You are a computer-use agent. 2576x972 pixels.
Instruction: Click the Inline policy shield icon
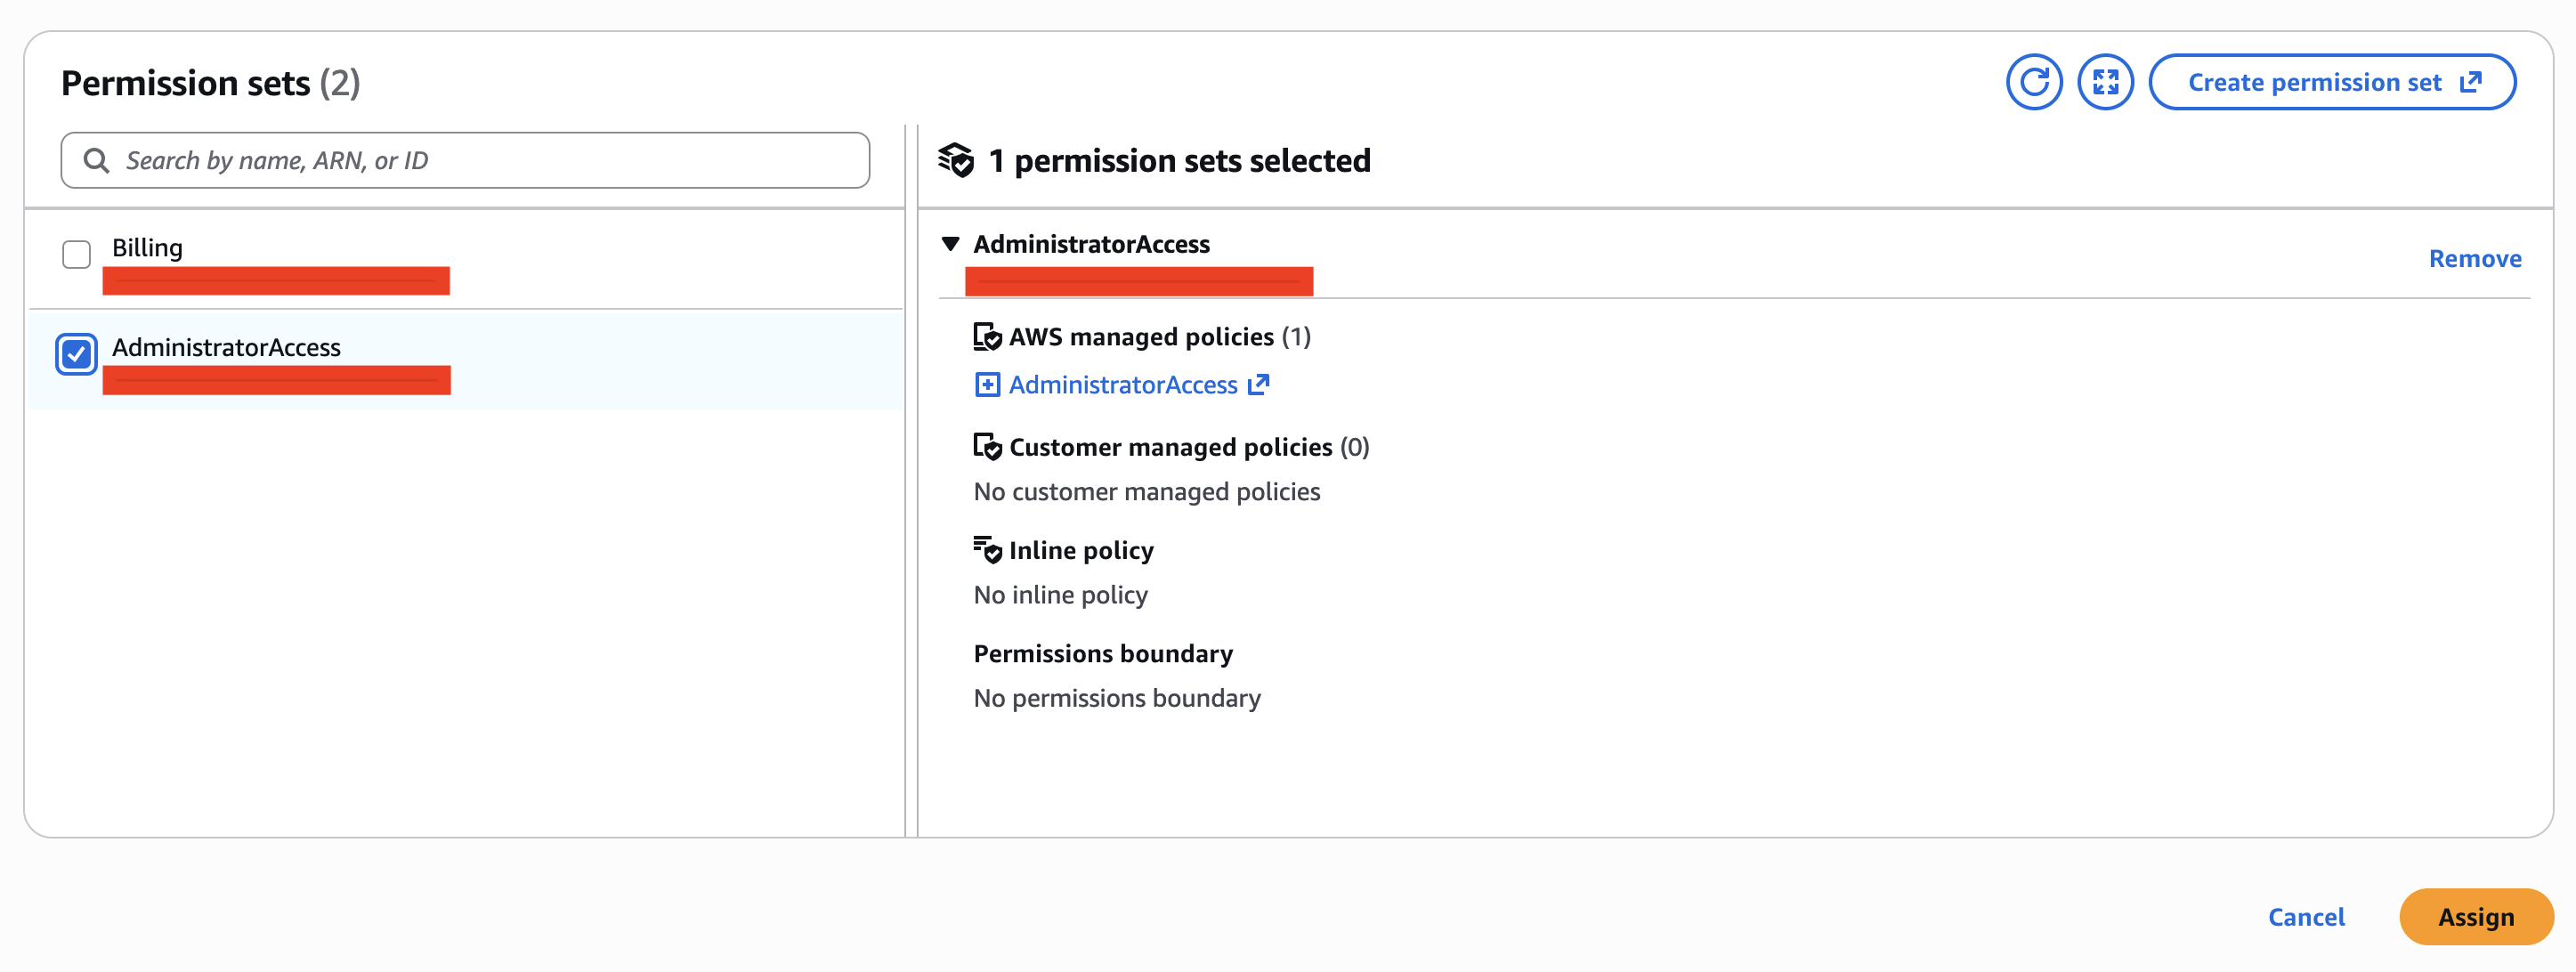tap(986, 548)
